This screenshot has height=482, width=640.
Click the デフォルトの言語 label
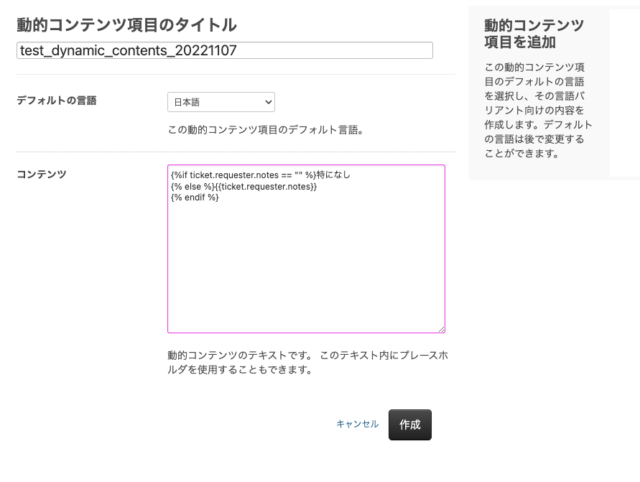pos(56,100)
